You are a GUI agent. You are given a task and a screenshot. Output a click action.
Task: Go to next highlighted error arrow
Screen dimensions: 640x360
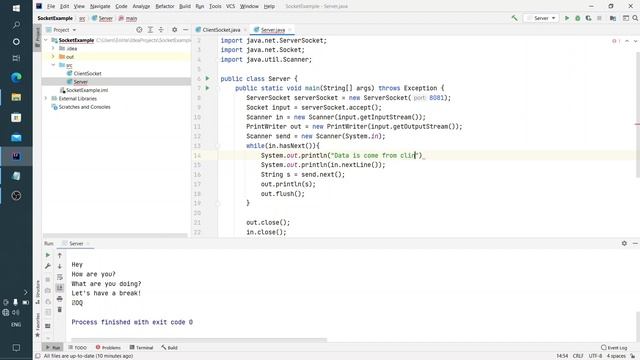click(635, 41)
